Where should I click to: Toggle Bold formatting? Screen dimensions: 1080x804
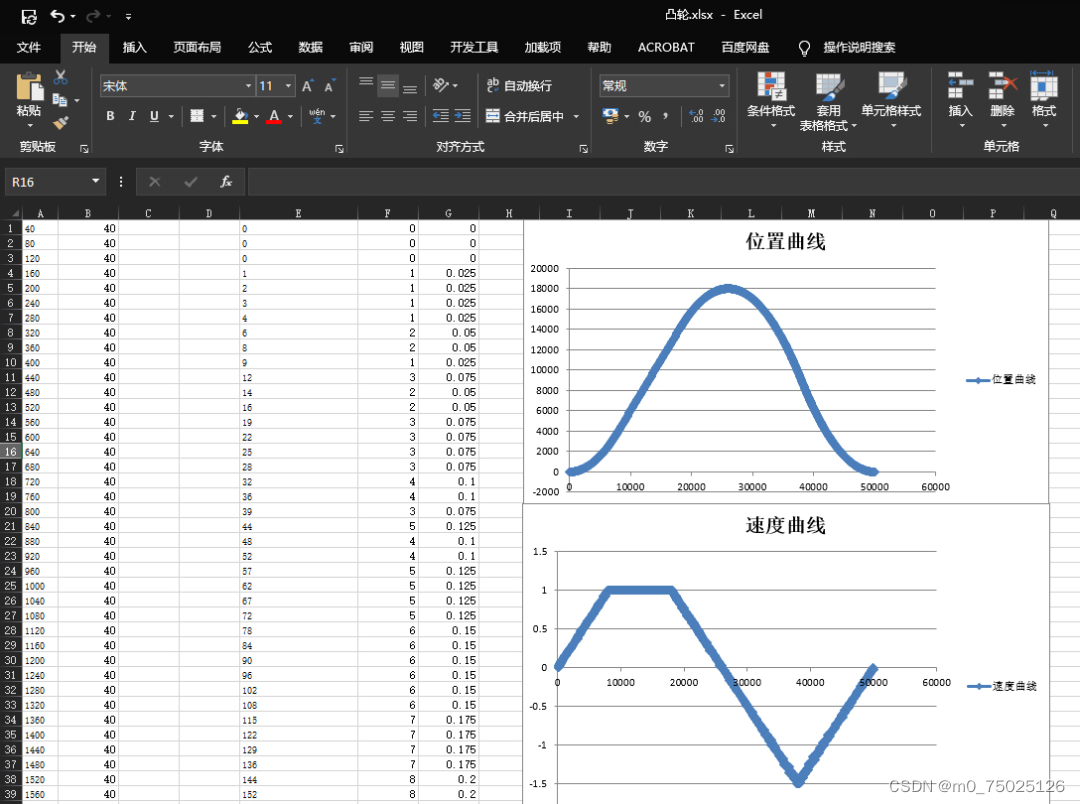pyautogui.click(x=110, y=116)
